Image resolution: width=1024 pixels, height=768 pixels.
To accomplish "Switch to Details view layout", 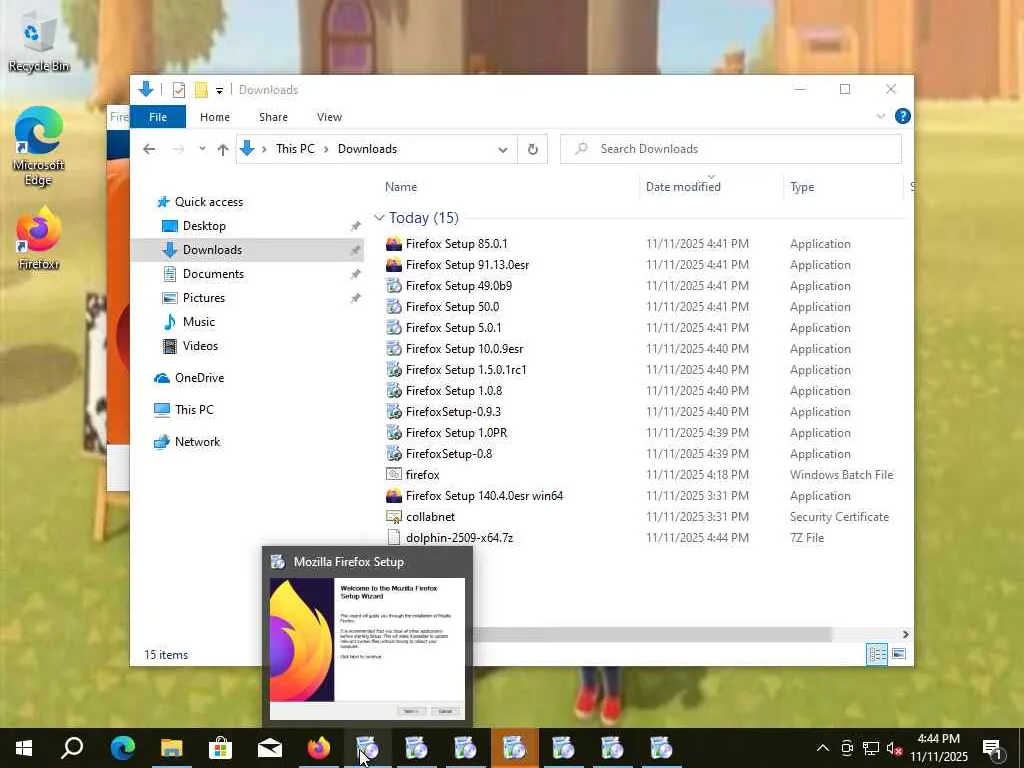I will (876, 654).
